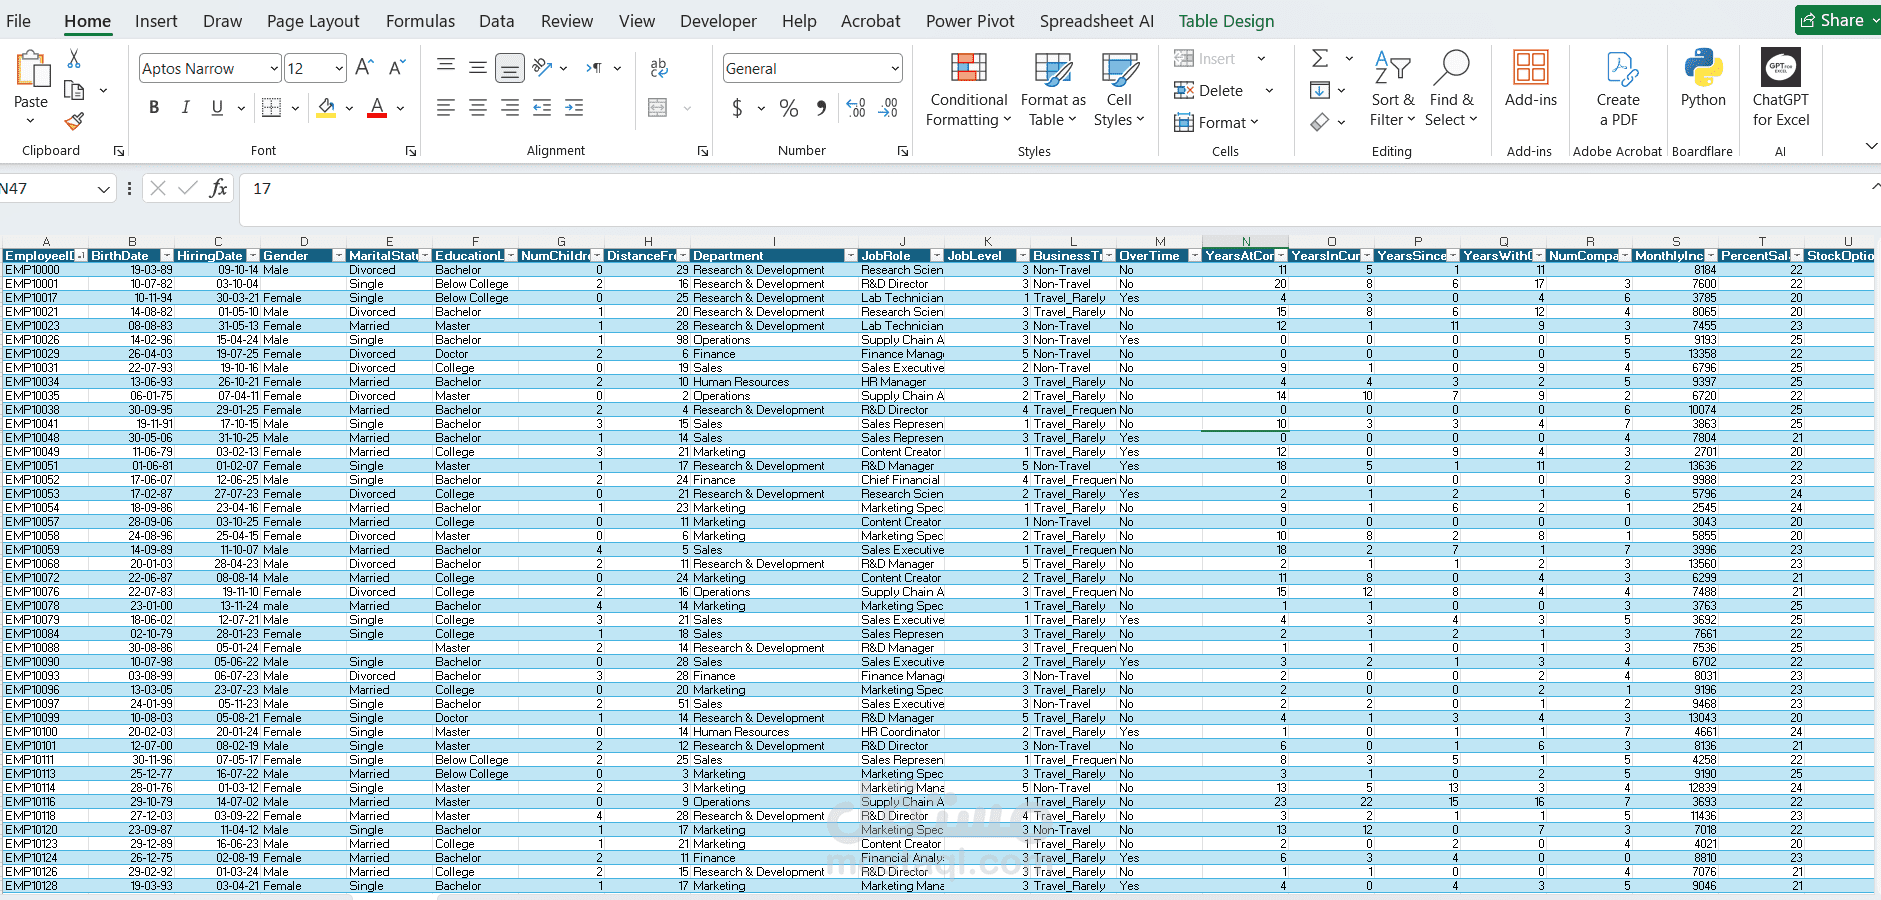This screenshot has height=900, width=1881.
Task: Select the Format Painter brush icon
Action: 74,122
